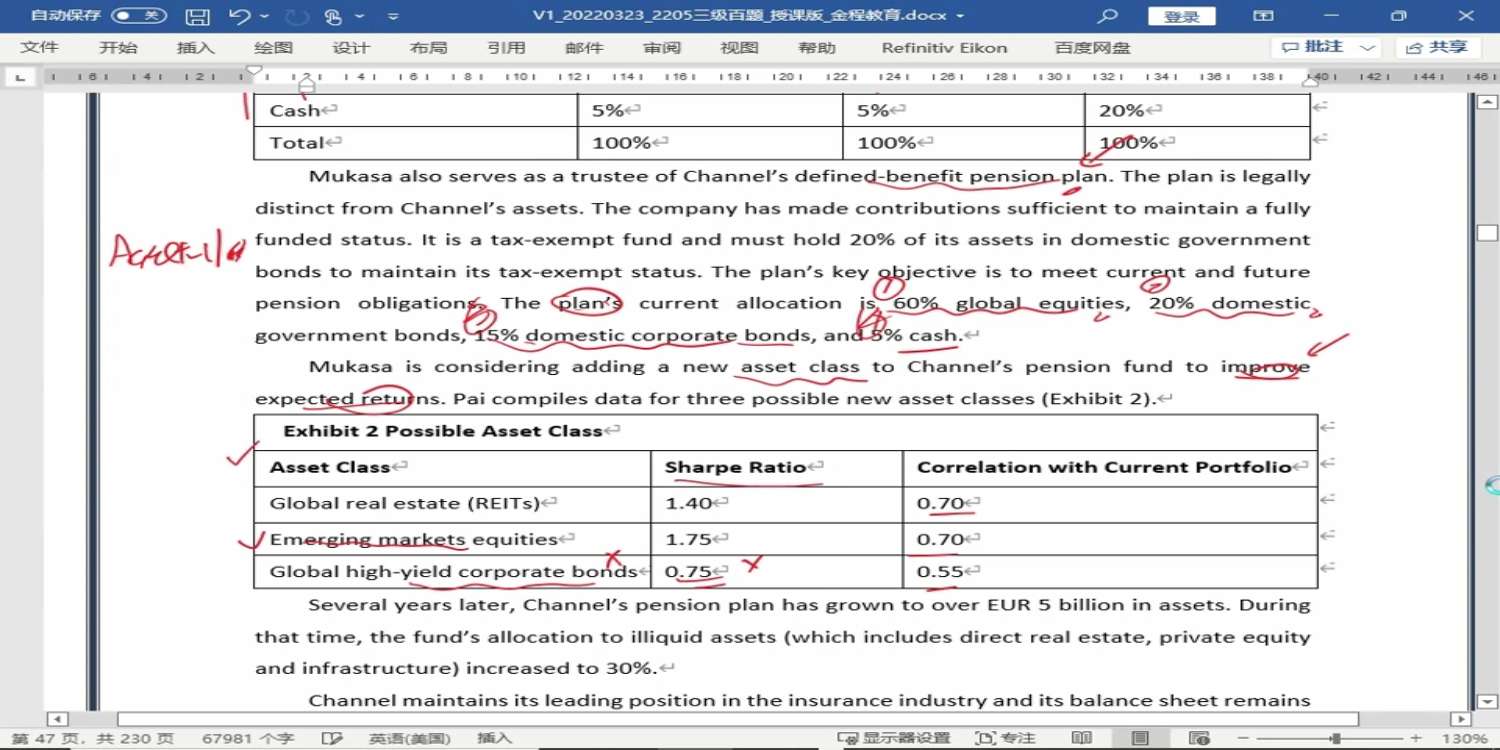1500x750 pixels.
Task: Open 显示器设置 display settings
Action: pos(894,738)
